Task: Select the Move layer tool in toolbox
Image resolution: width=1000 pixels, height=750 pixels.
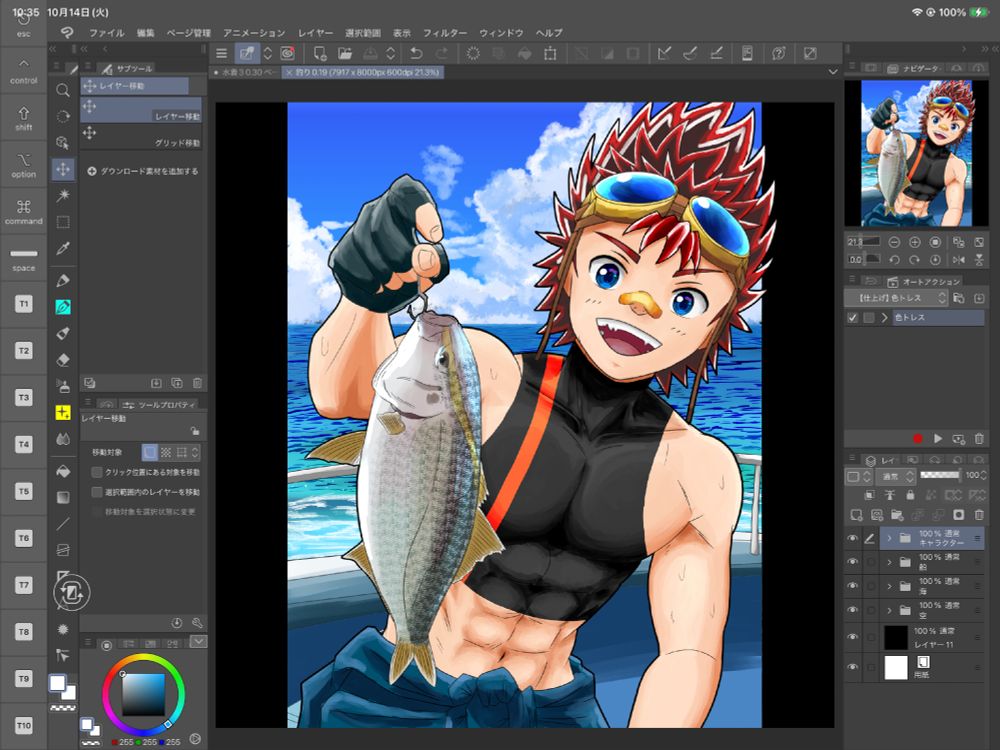Action: tap(62, 169)
